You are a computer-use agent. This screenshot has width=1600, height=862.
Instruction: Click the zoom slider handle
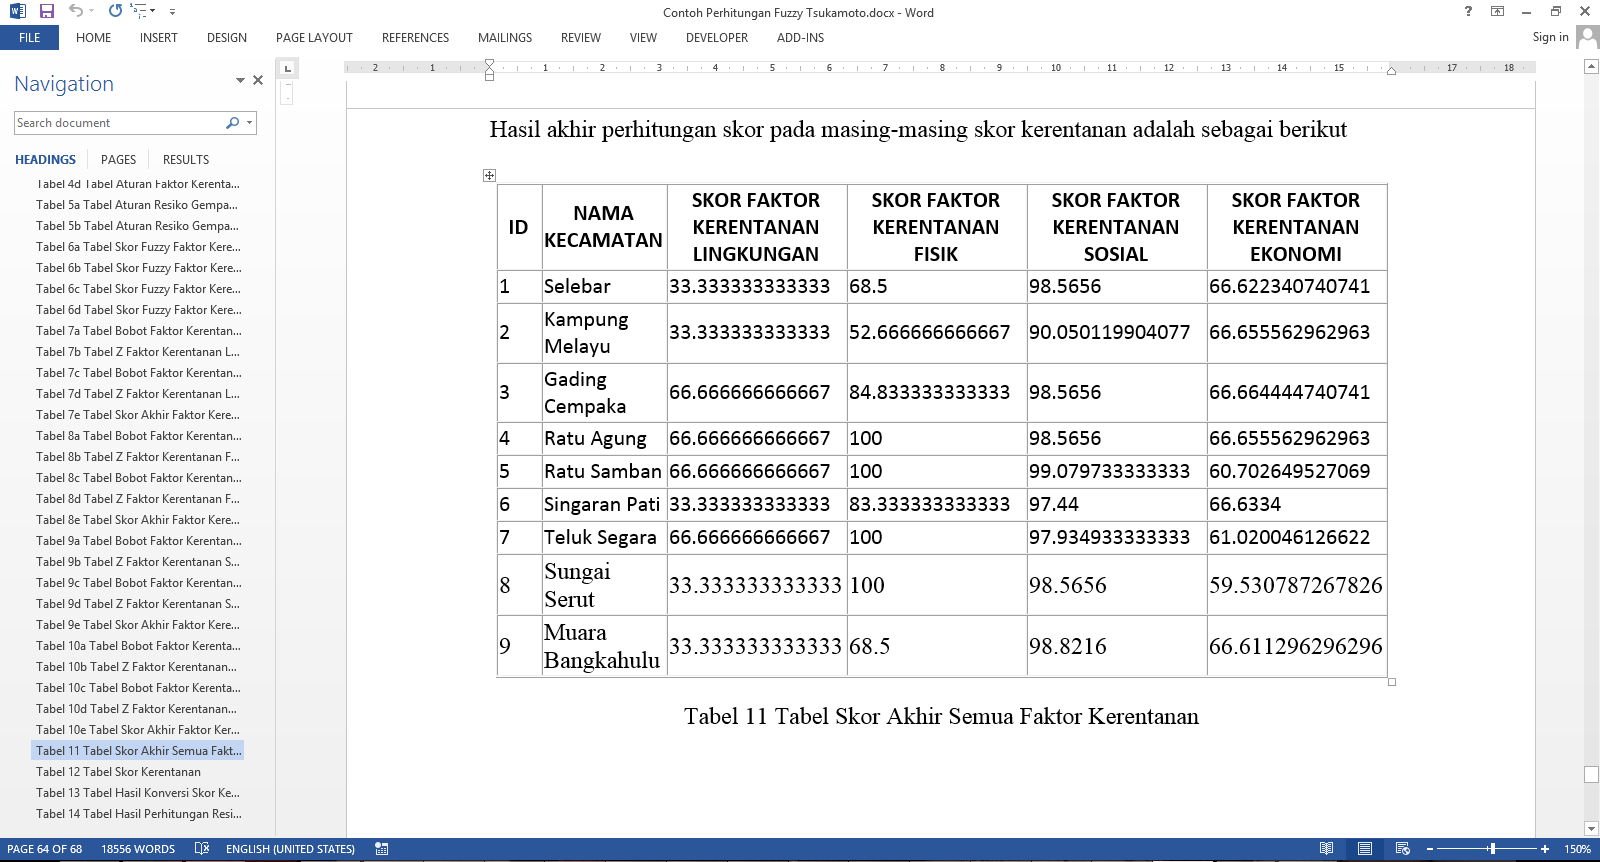tap(1492, 849)
